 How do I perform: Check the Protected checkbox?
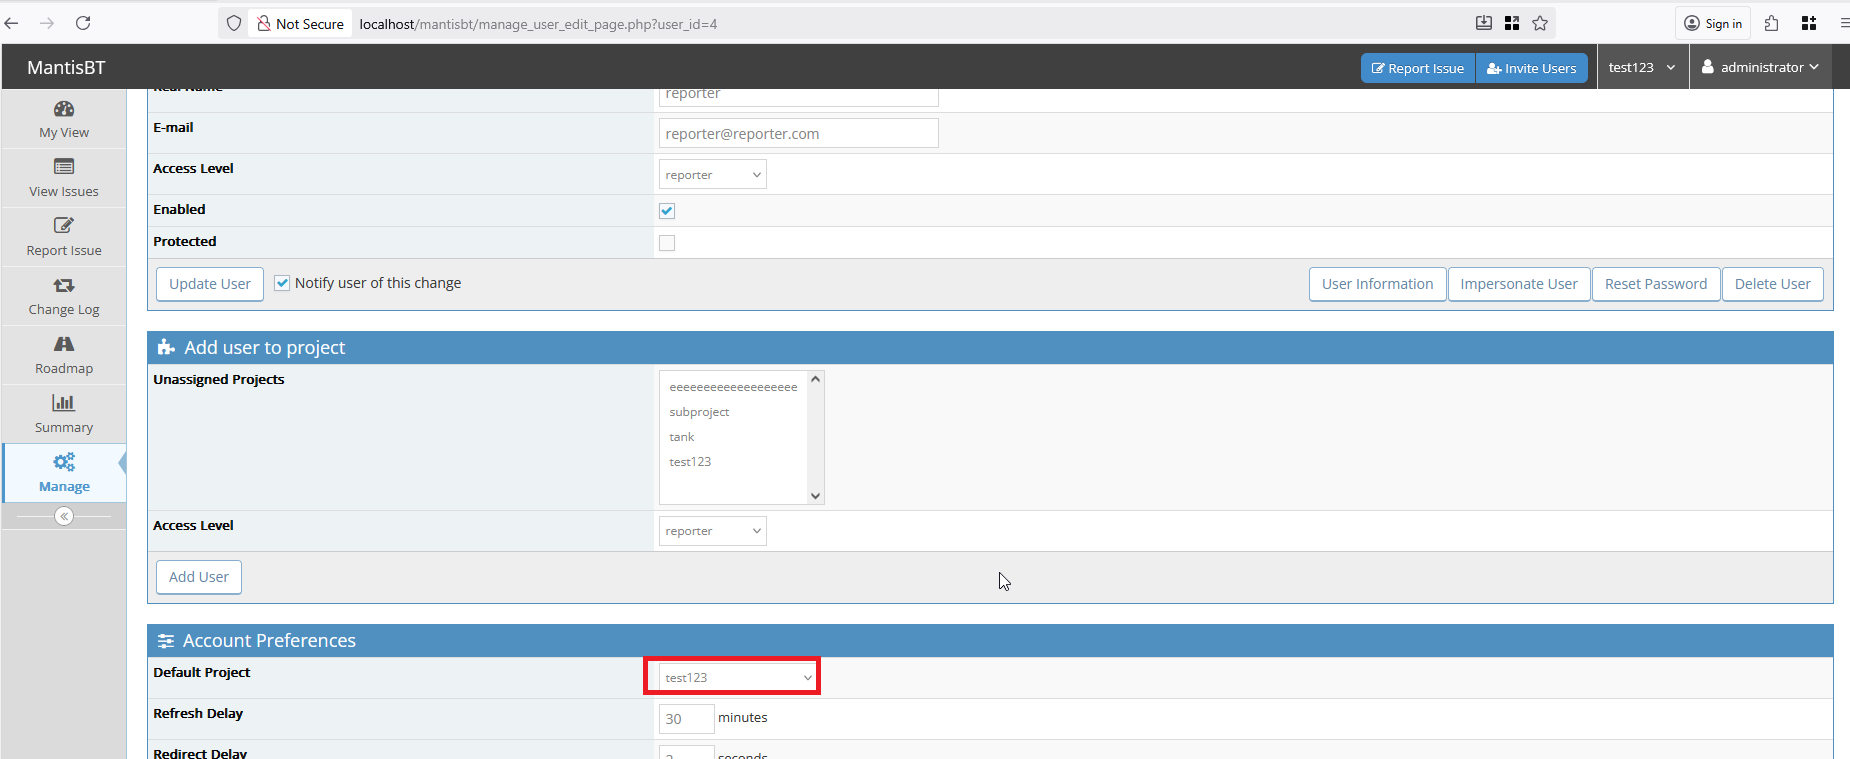pyautogui.click(x=667, y=243)
